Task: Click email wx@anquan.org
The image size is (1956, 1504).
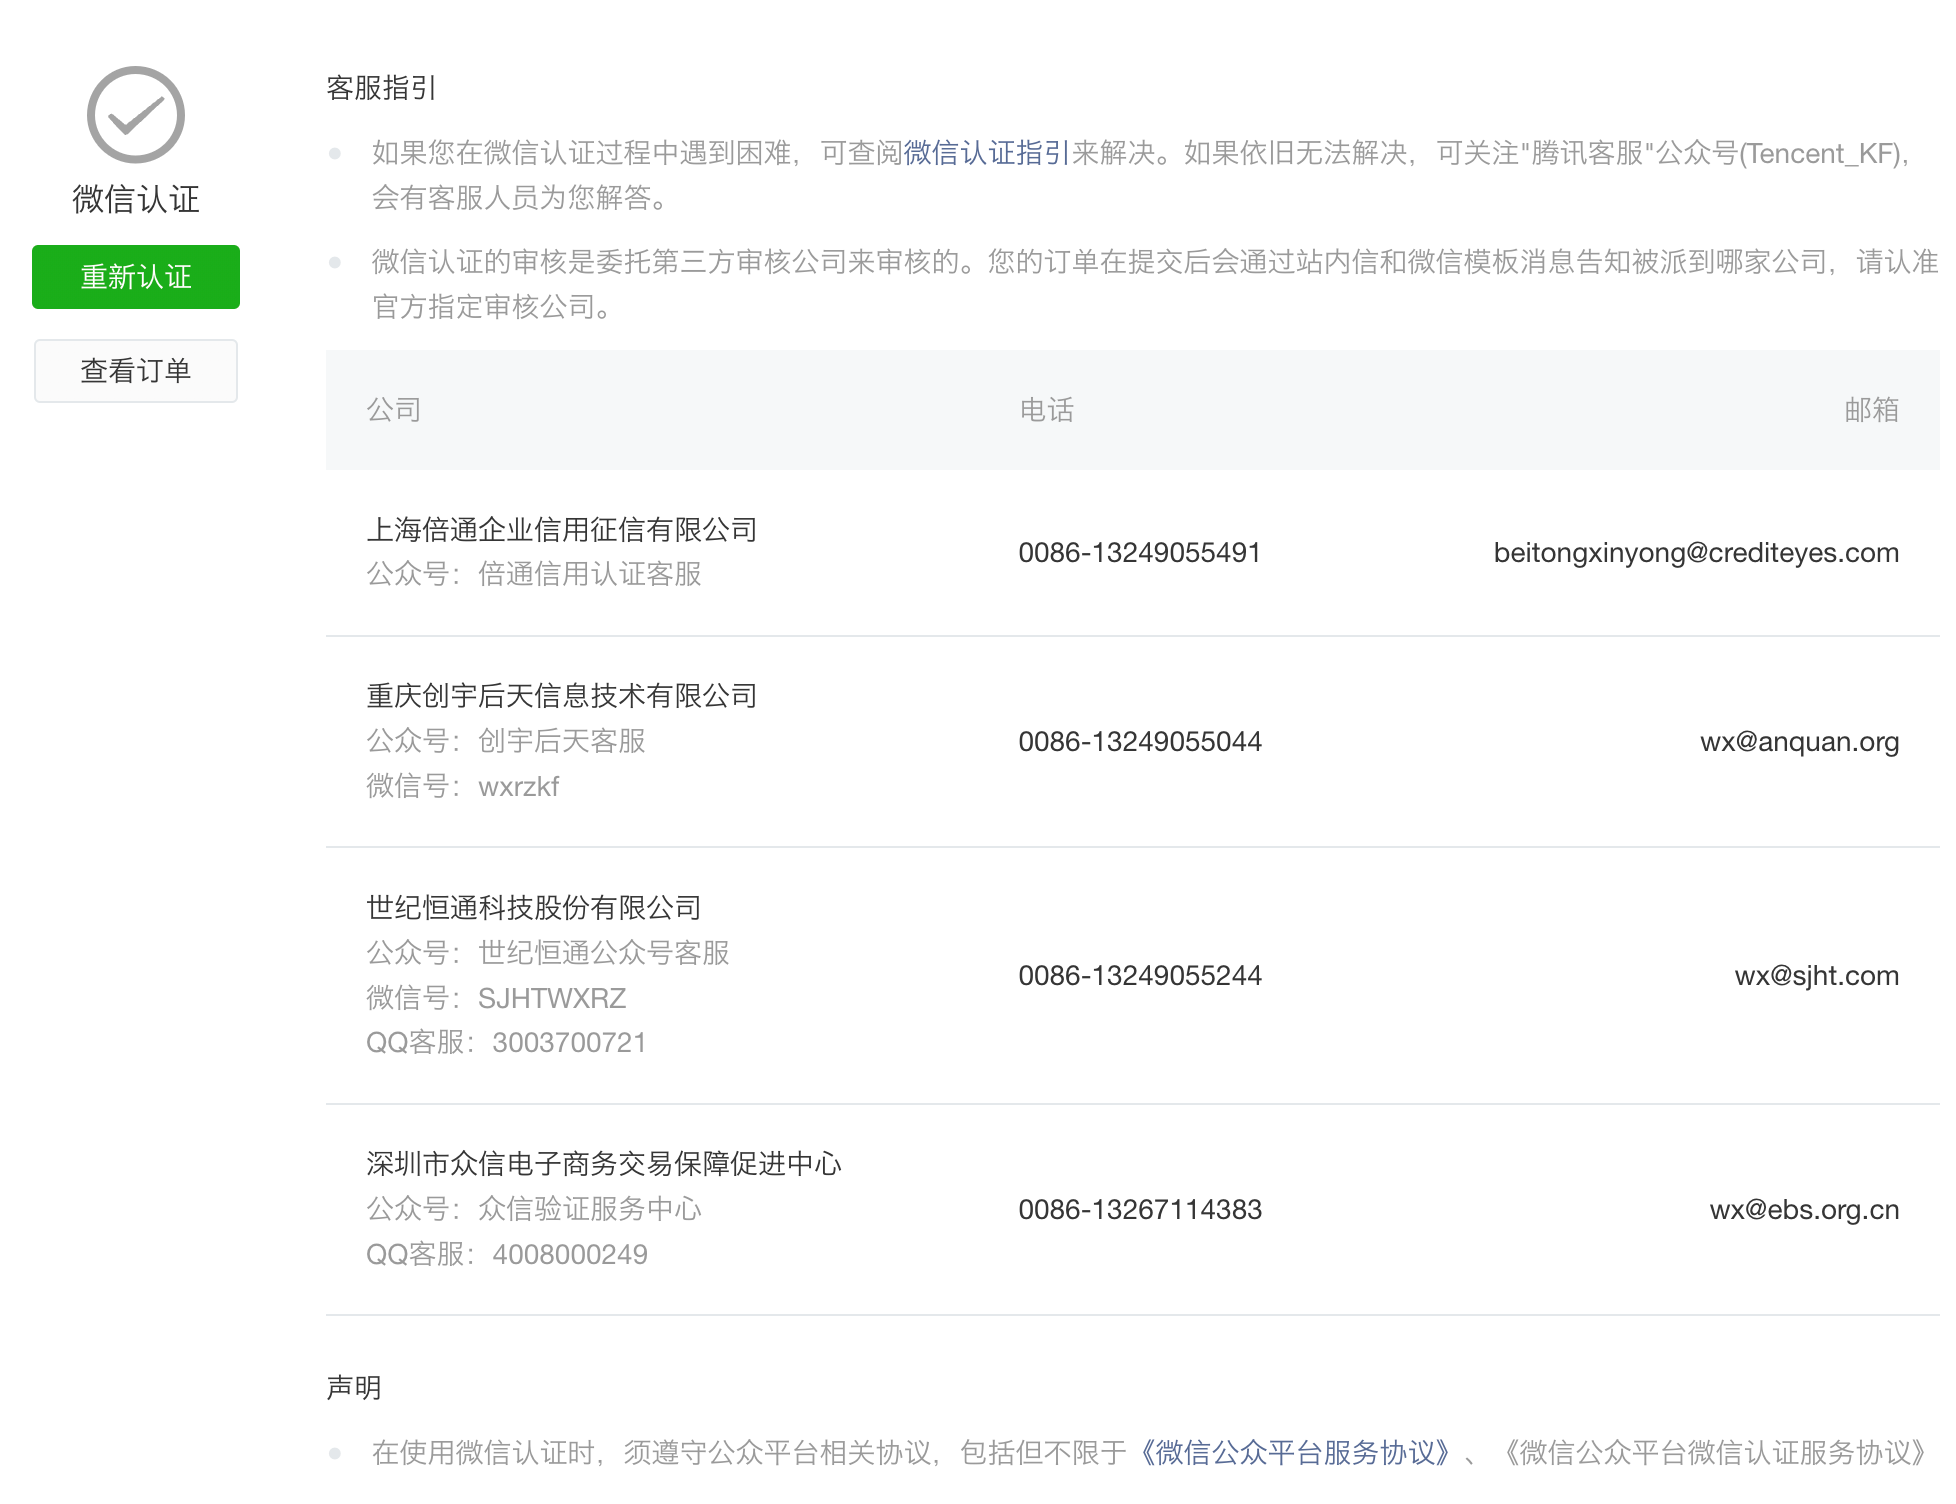Action: tap(1799, 742)
